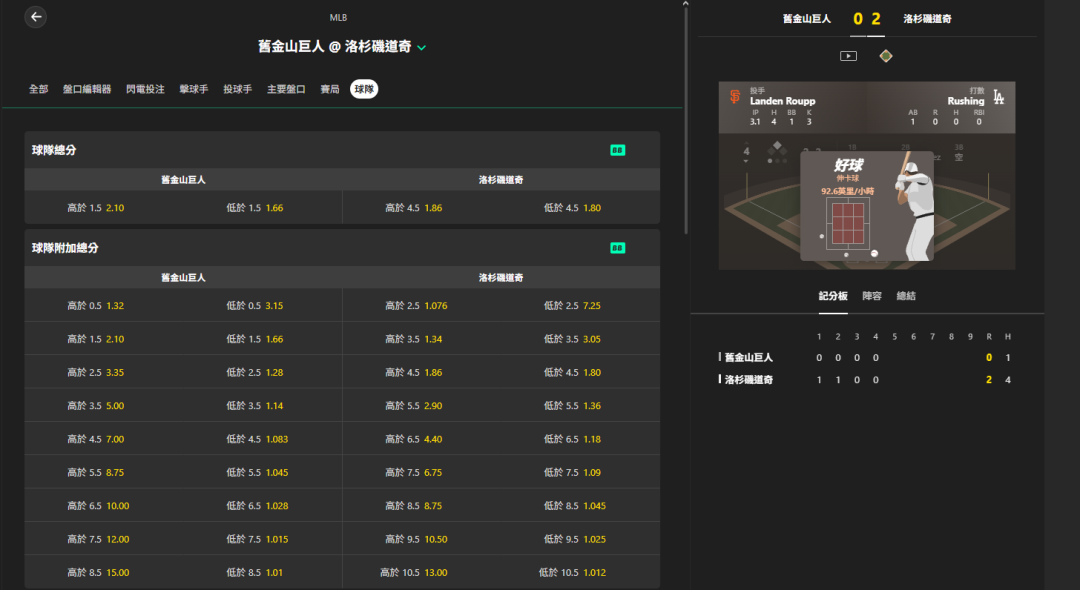1080x590 pixels.
Task: Pick Dodgers 高於 6.5 at 4.40
Action: click(413, 439)
